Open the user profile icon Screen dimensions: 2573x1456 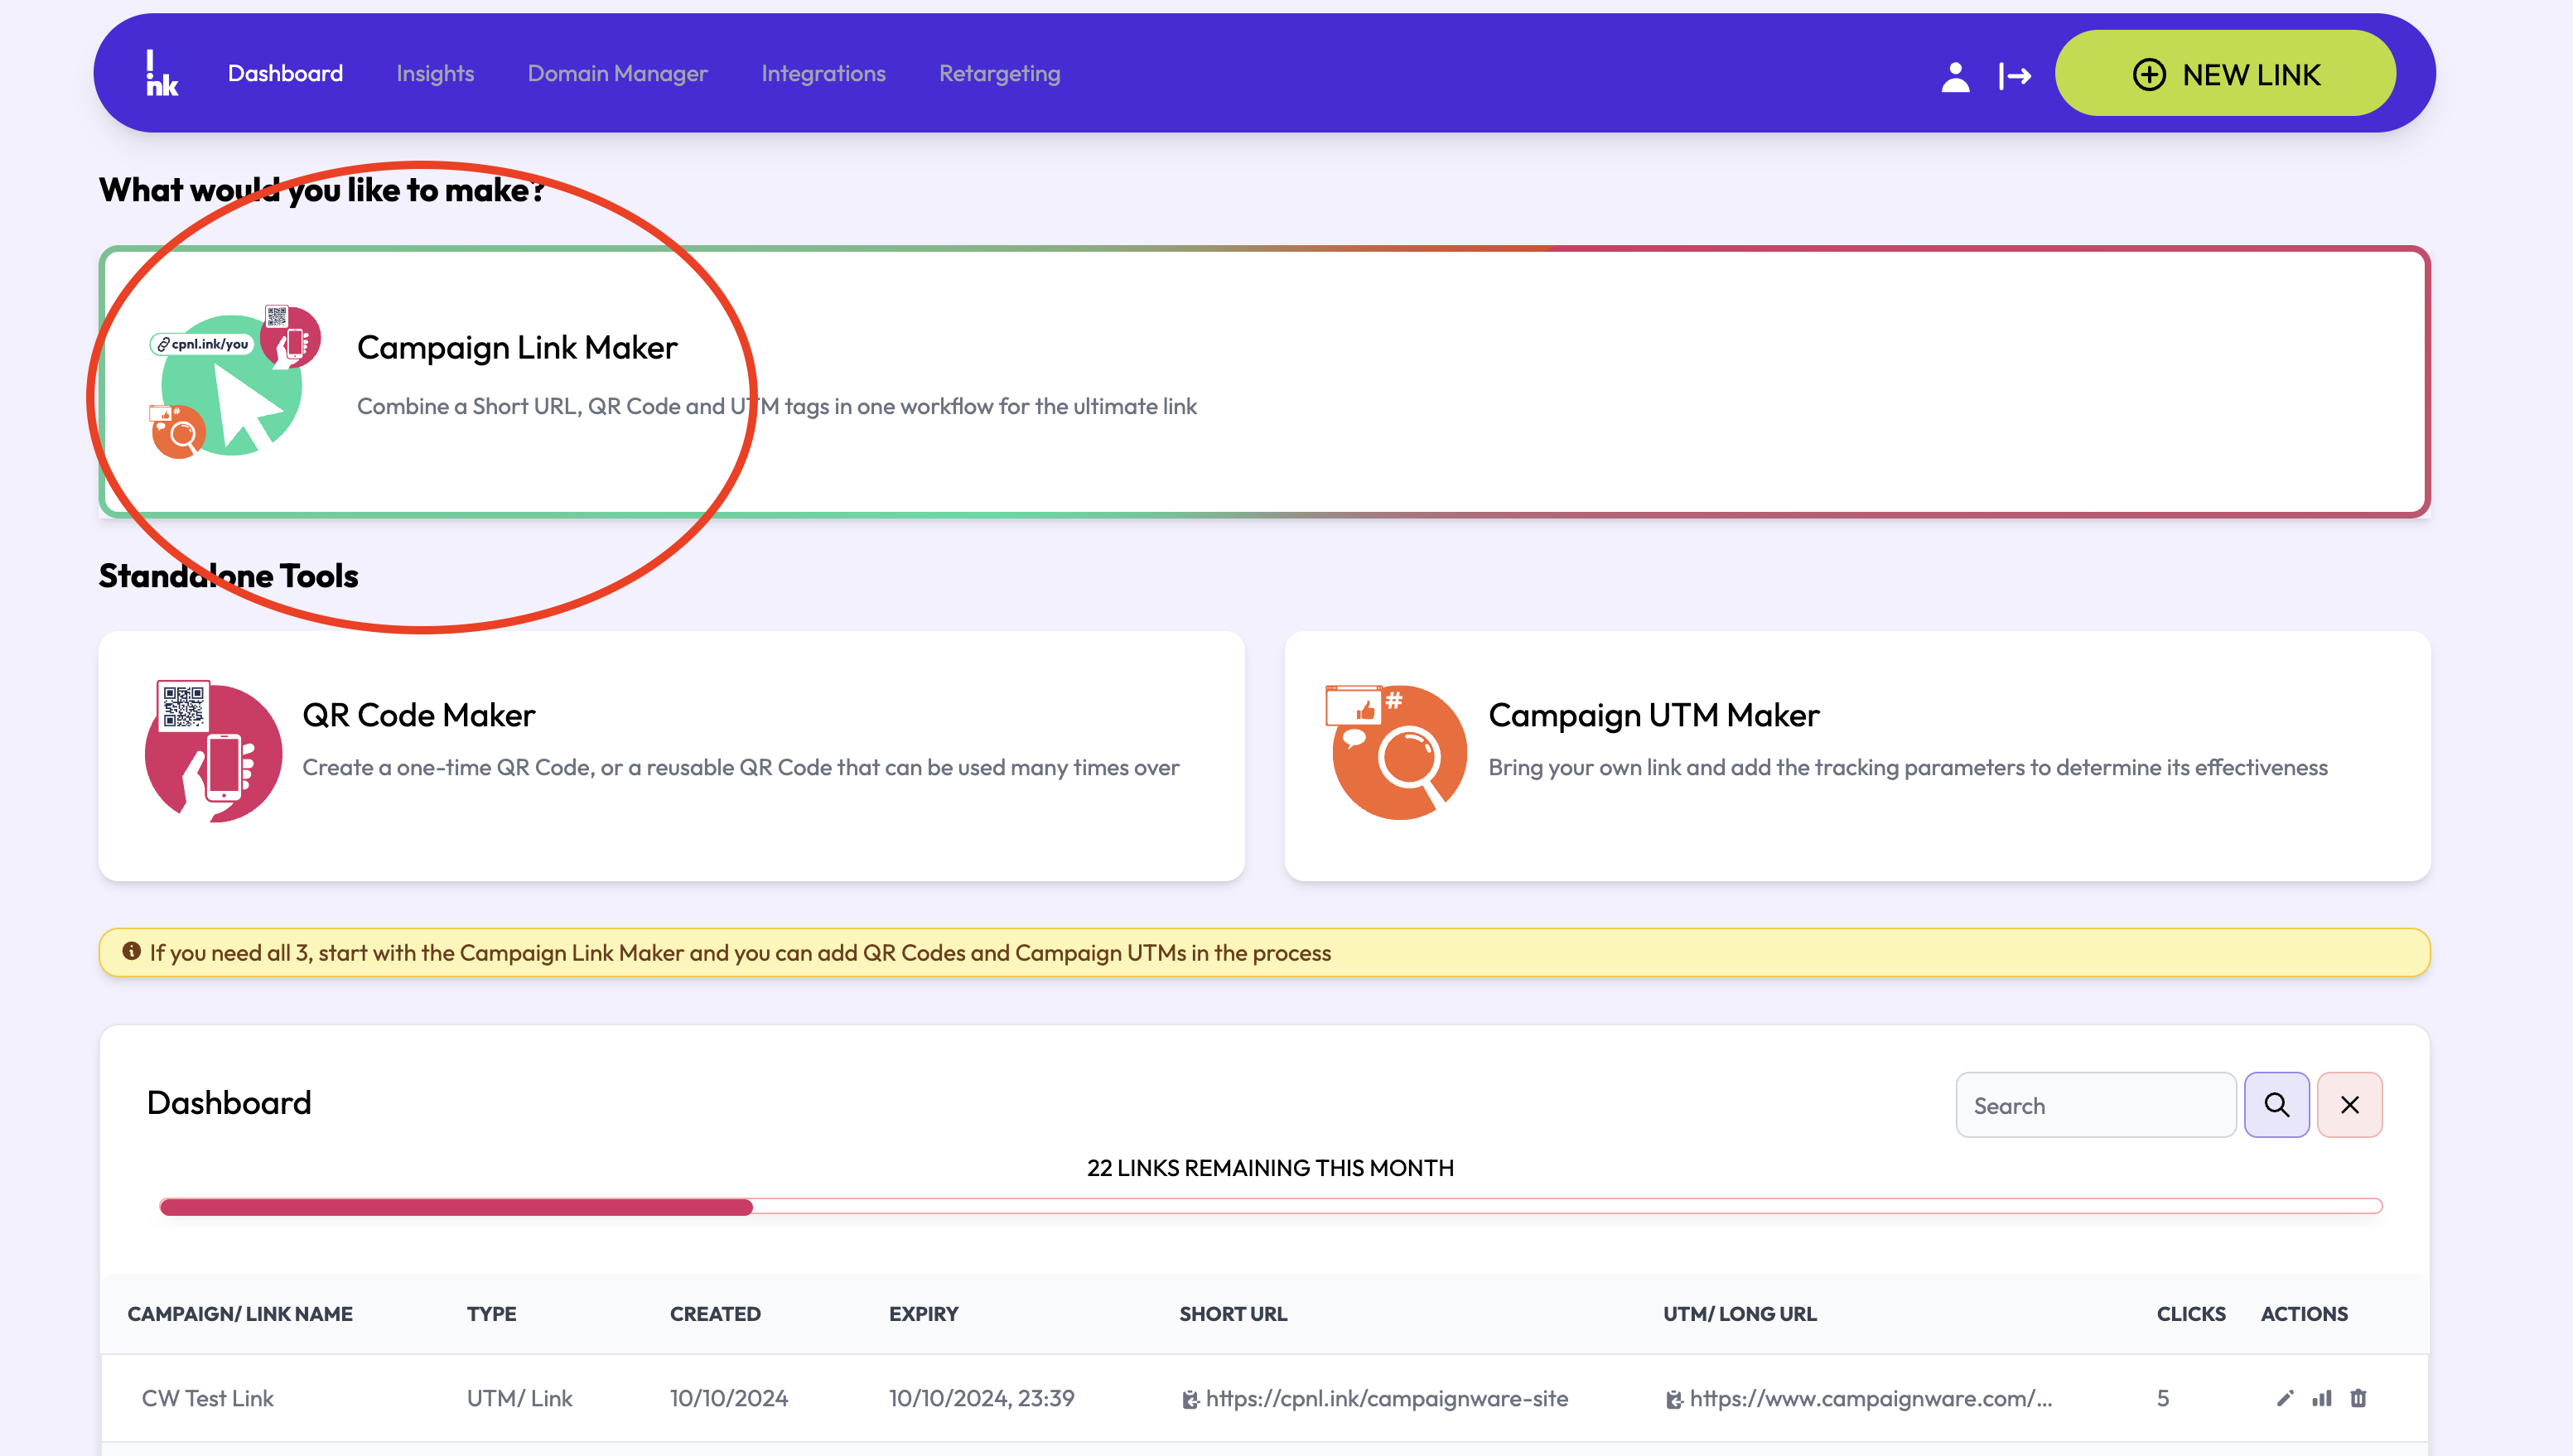click(x=1955, y=76)
